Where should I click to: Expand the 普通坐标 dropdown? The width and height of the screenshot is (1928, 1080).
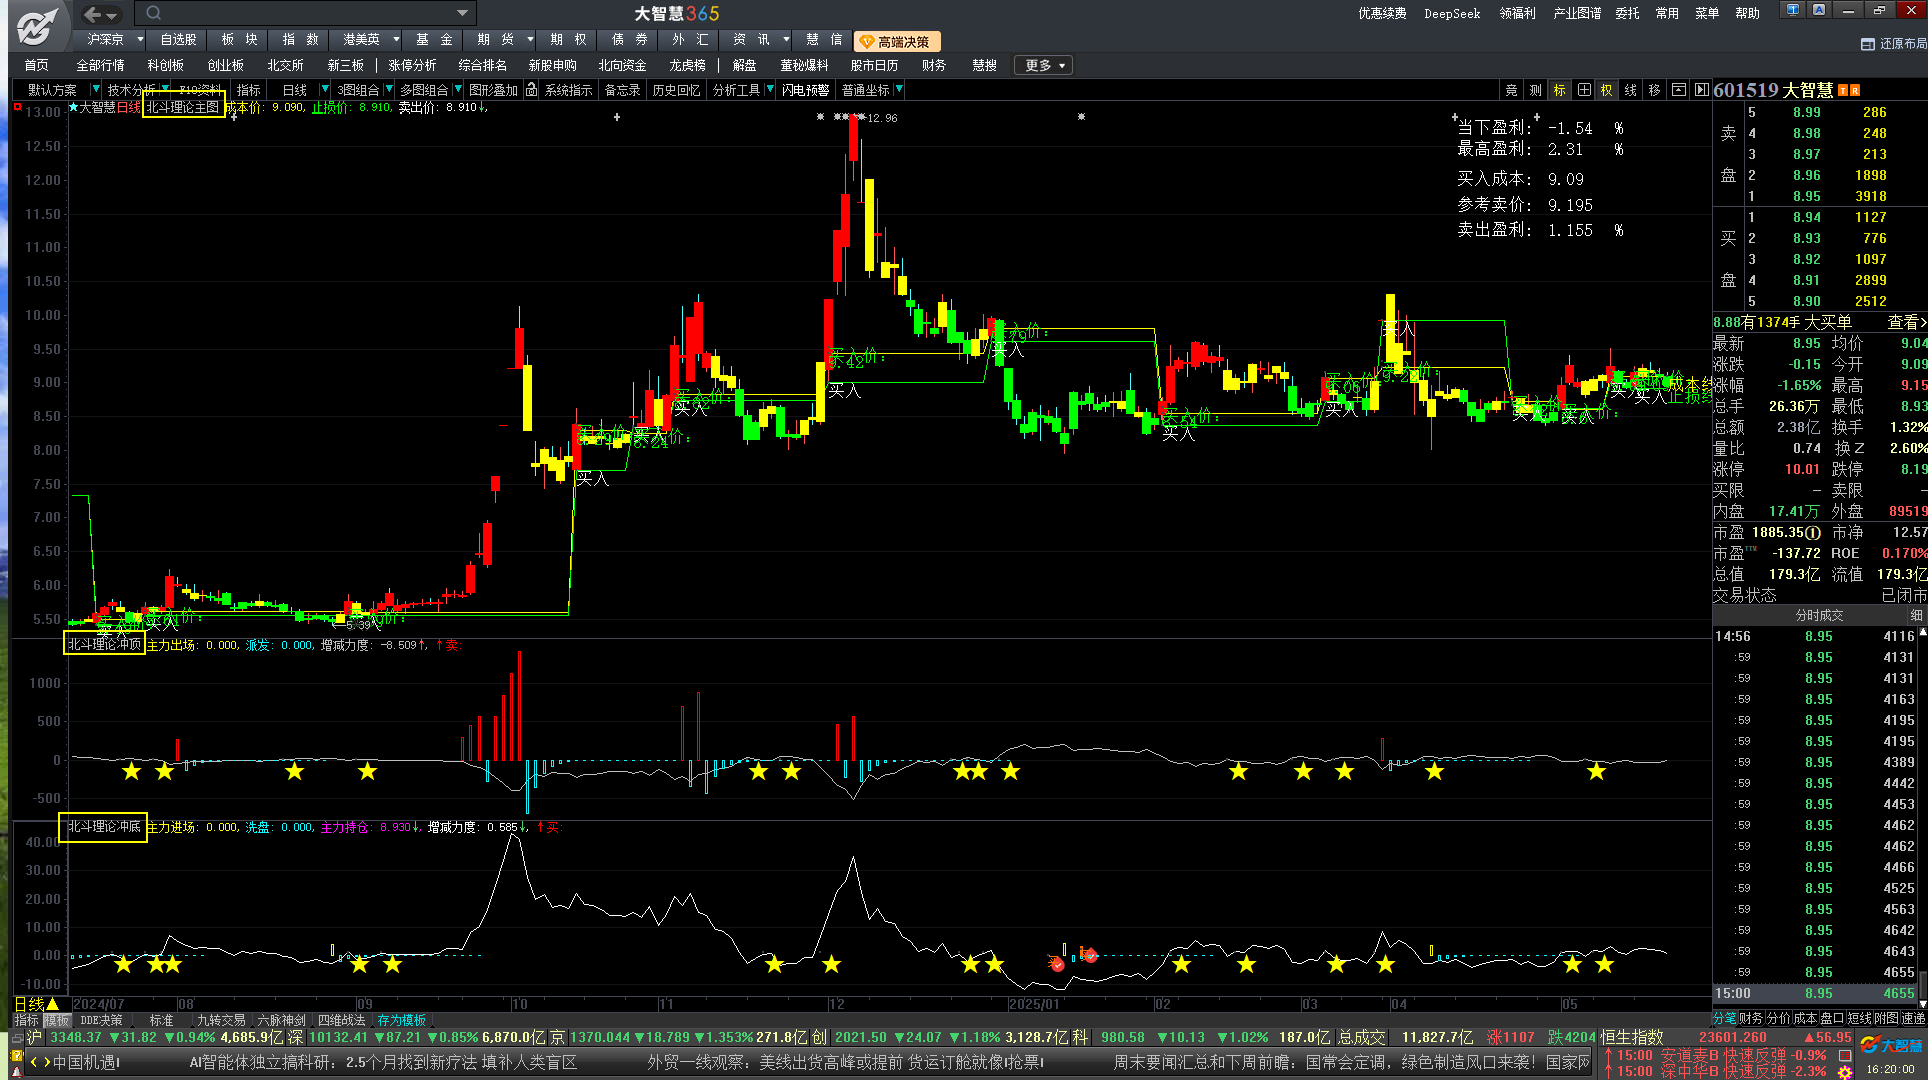coord(899,90)
